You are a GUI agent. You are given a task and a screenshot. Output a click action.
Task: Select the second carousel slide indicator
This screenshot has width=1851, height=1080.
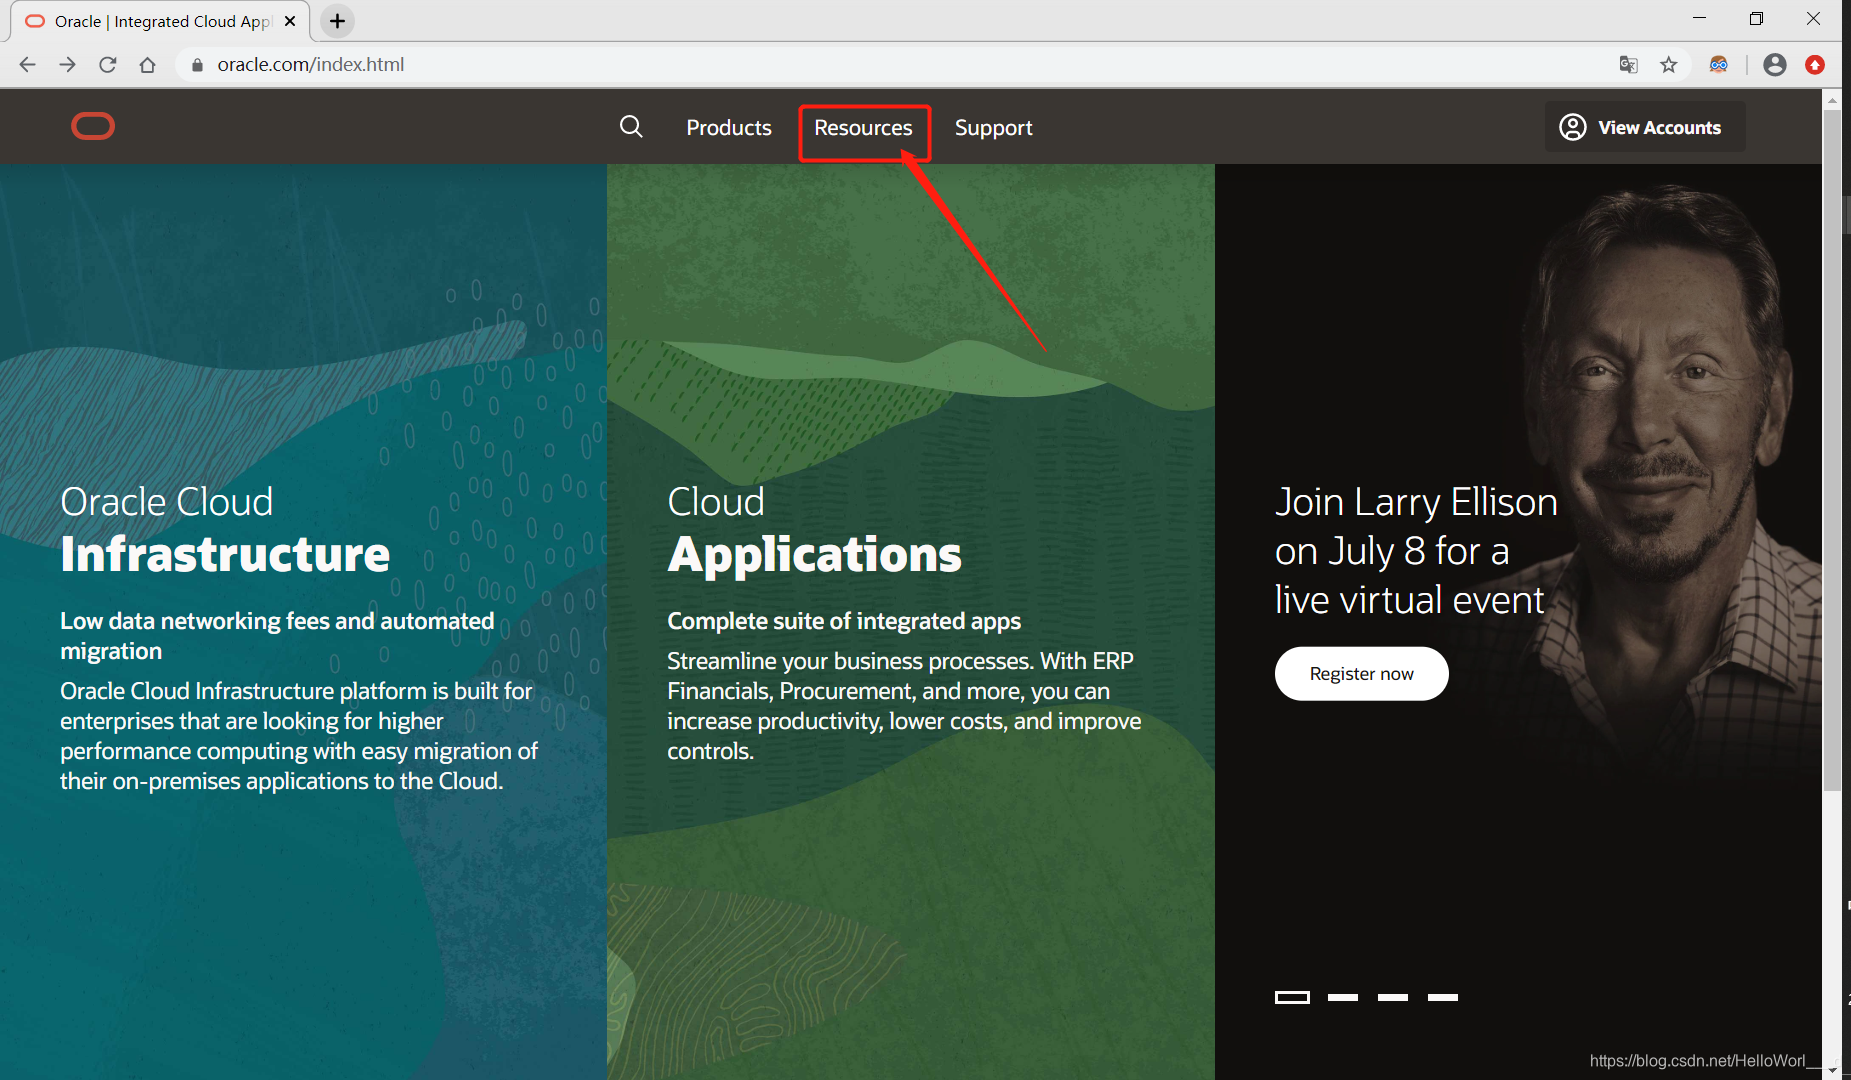pos(1343,997)
